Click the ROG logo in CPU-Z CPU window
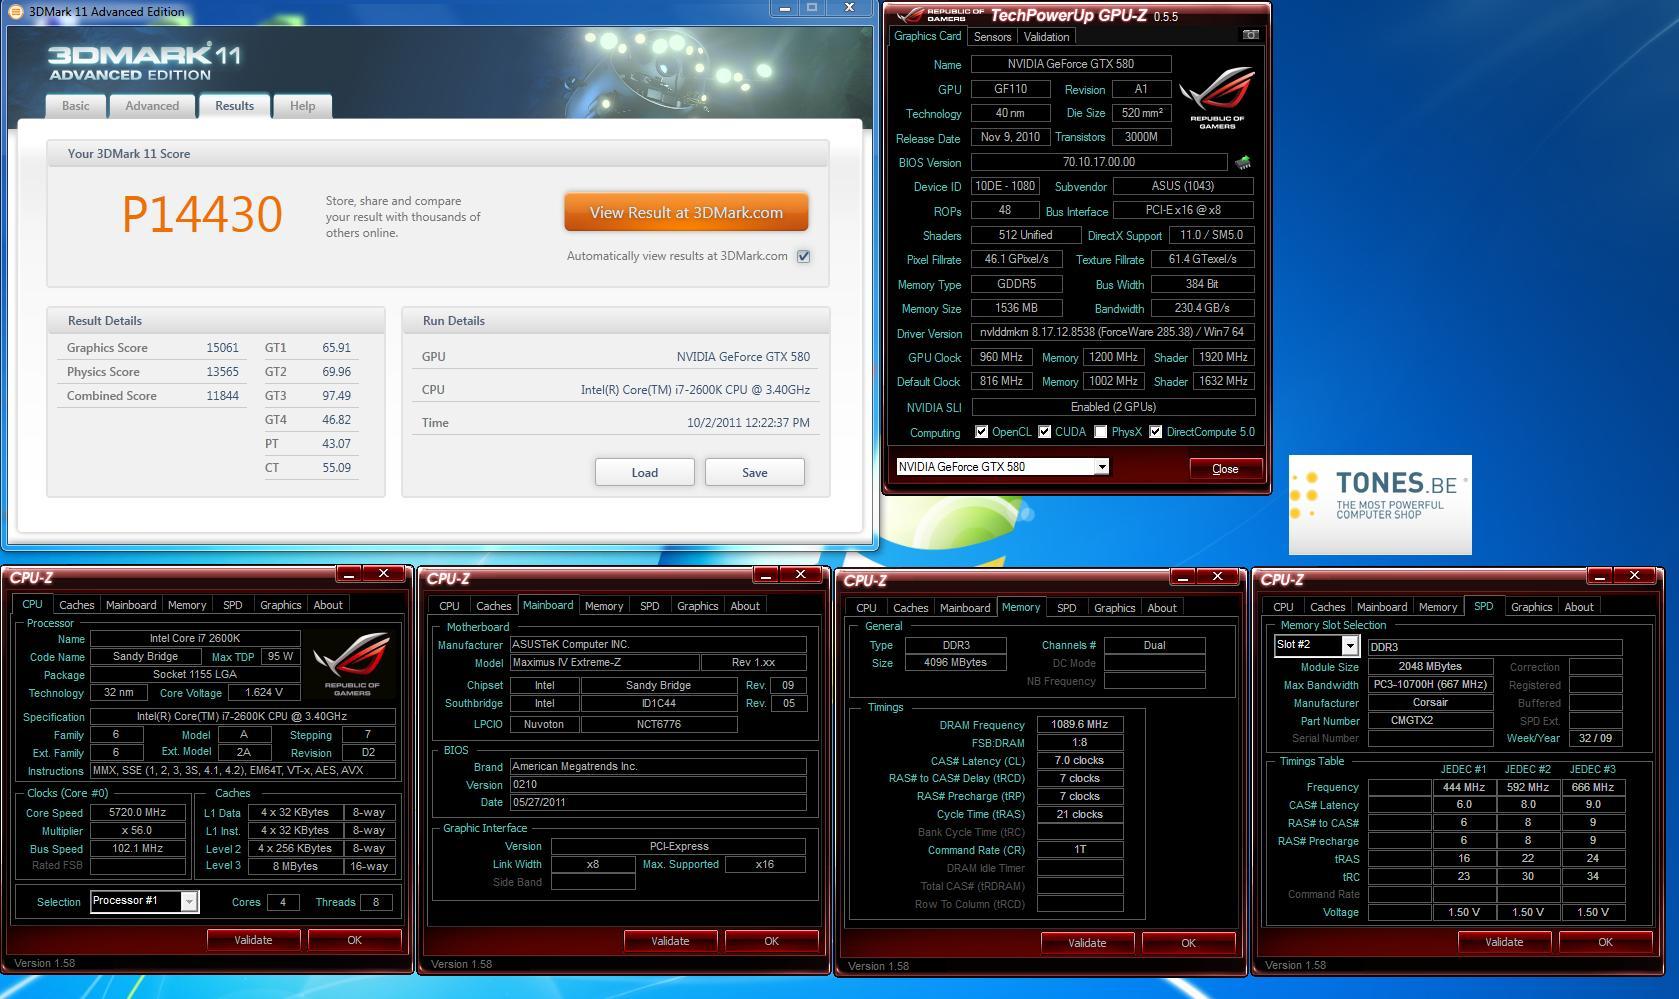The image size is (1679, 999). pos(351,664)
